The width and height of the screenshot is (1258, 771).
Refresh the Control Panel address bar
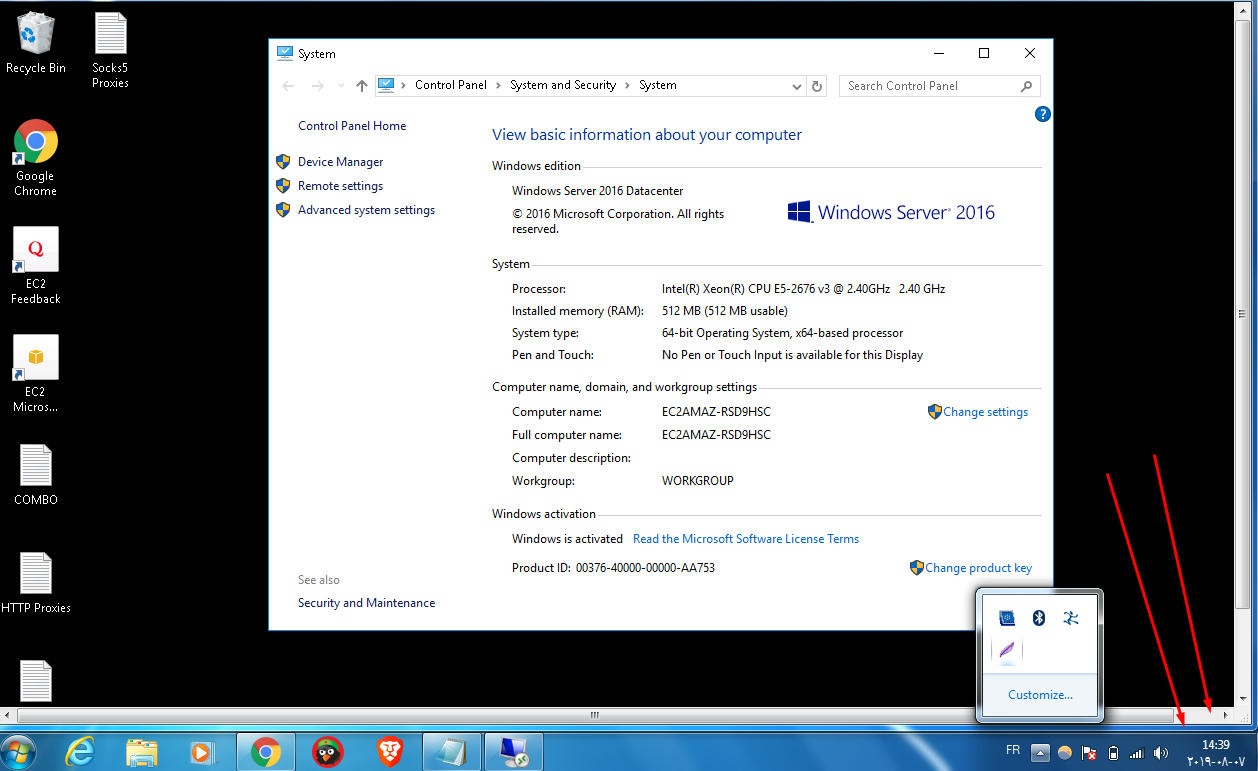817,86
